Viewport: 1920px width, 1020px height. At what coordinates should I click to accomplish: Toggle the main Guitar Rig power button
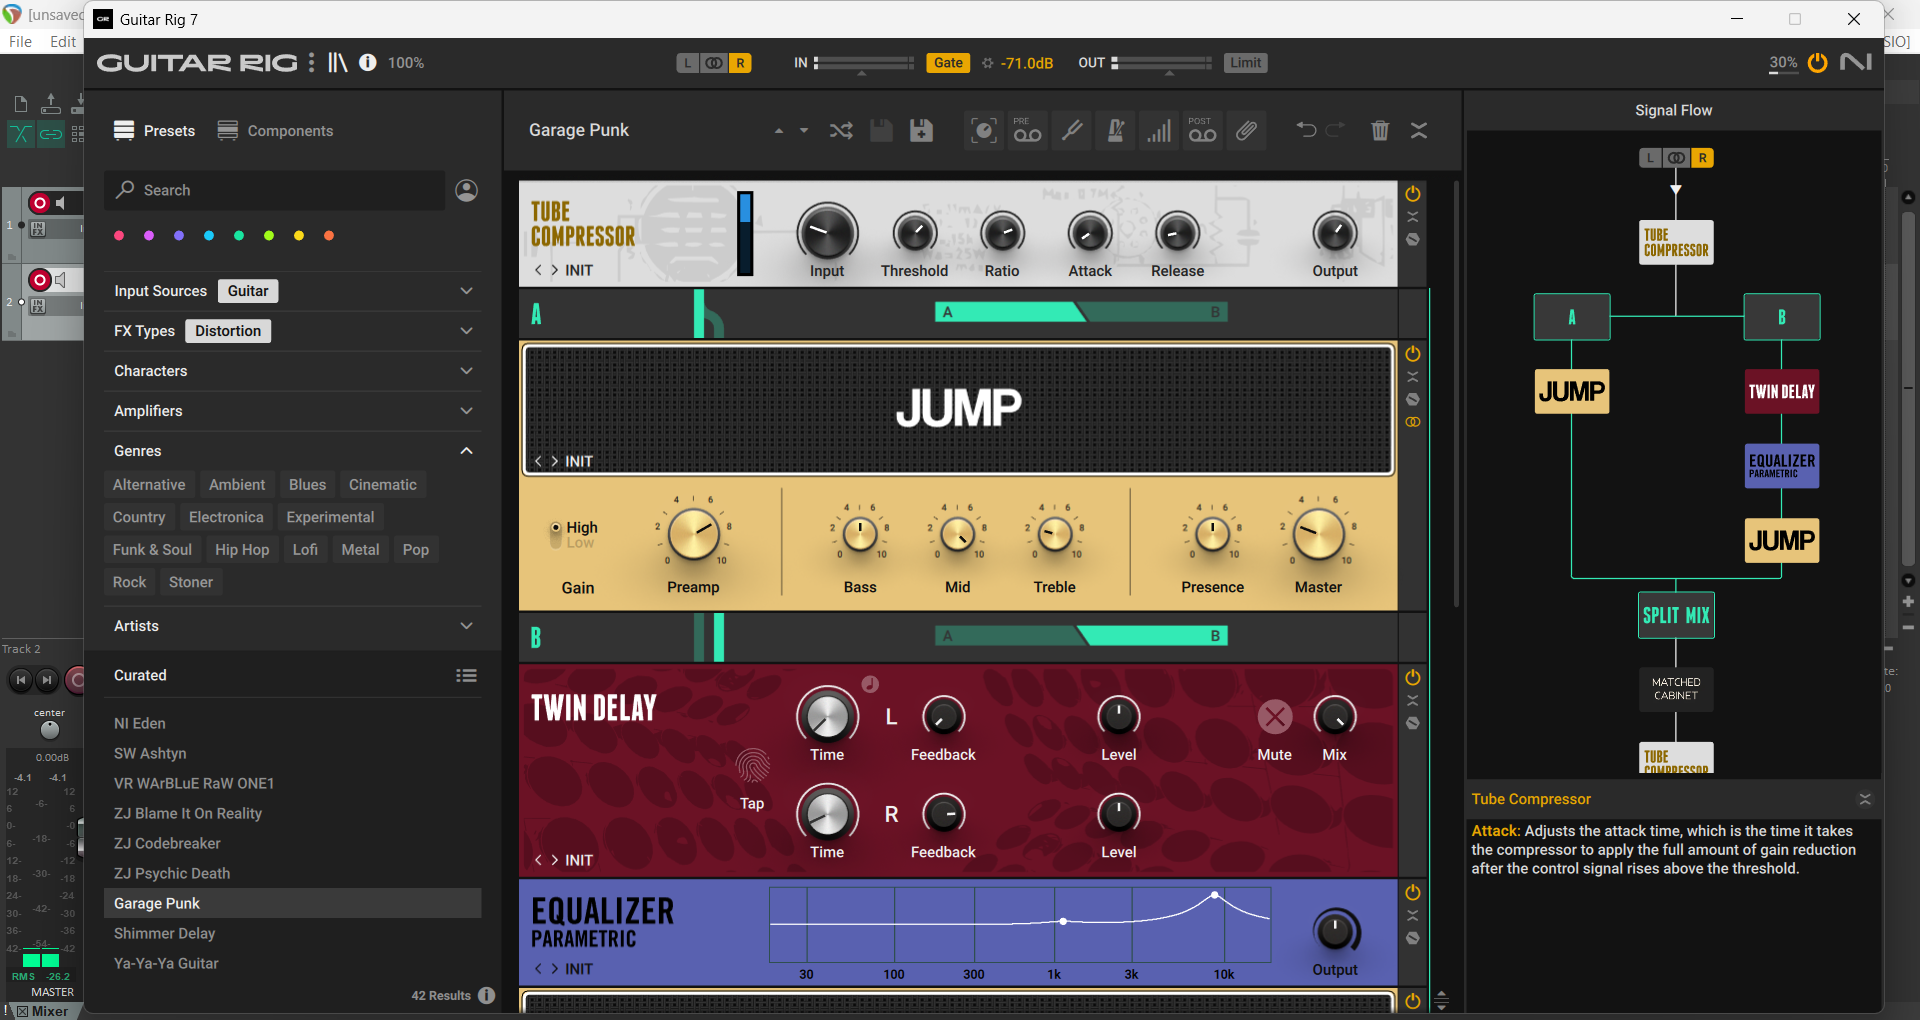(1818, 63)
